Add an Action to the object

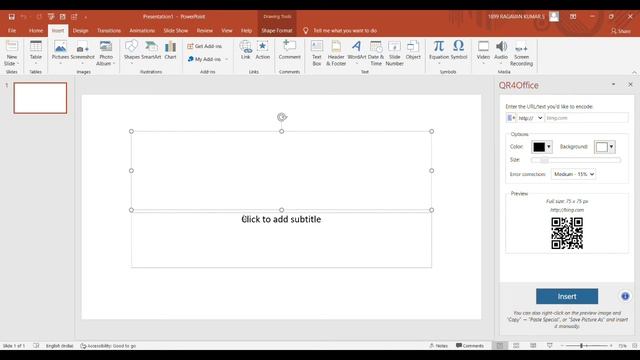(x=262, y=50)
